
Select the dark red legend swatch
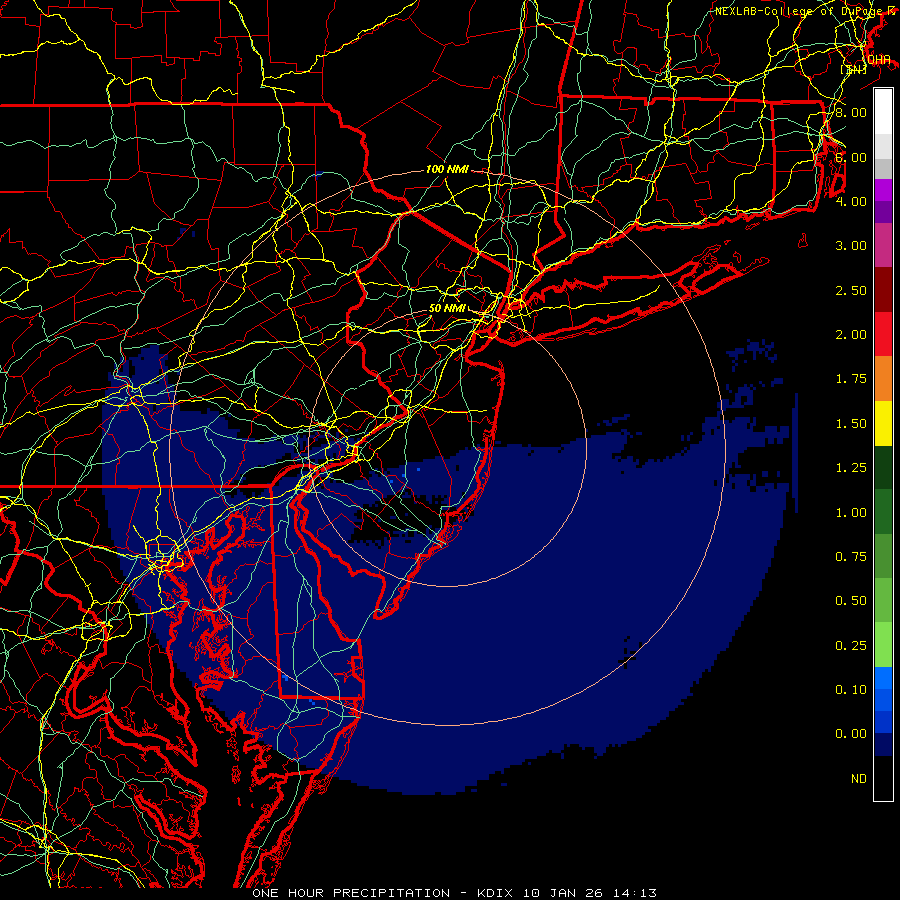point(883,290)
